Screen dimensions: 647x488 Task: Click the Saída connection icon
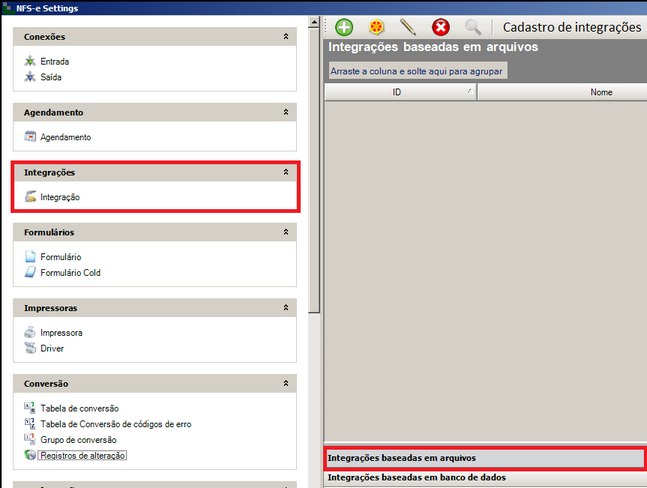click(x=30, y=77)
